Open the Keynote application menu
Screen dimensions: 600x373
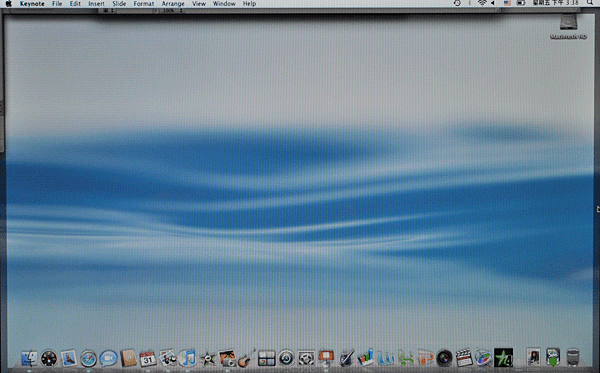32,3
